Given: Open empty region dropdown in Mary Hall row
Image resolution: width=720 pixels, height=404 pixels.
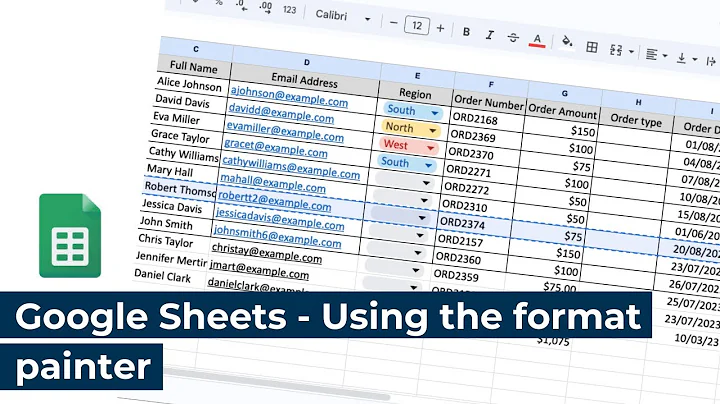Looking at the screenshot, I should click(424, 201).
